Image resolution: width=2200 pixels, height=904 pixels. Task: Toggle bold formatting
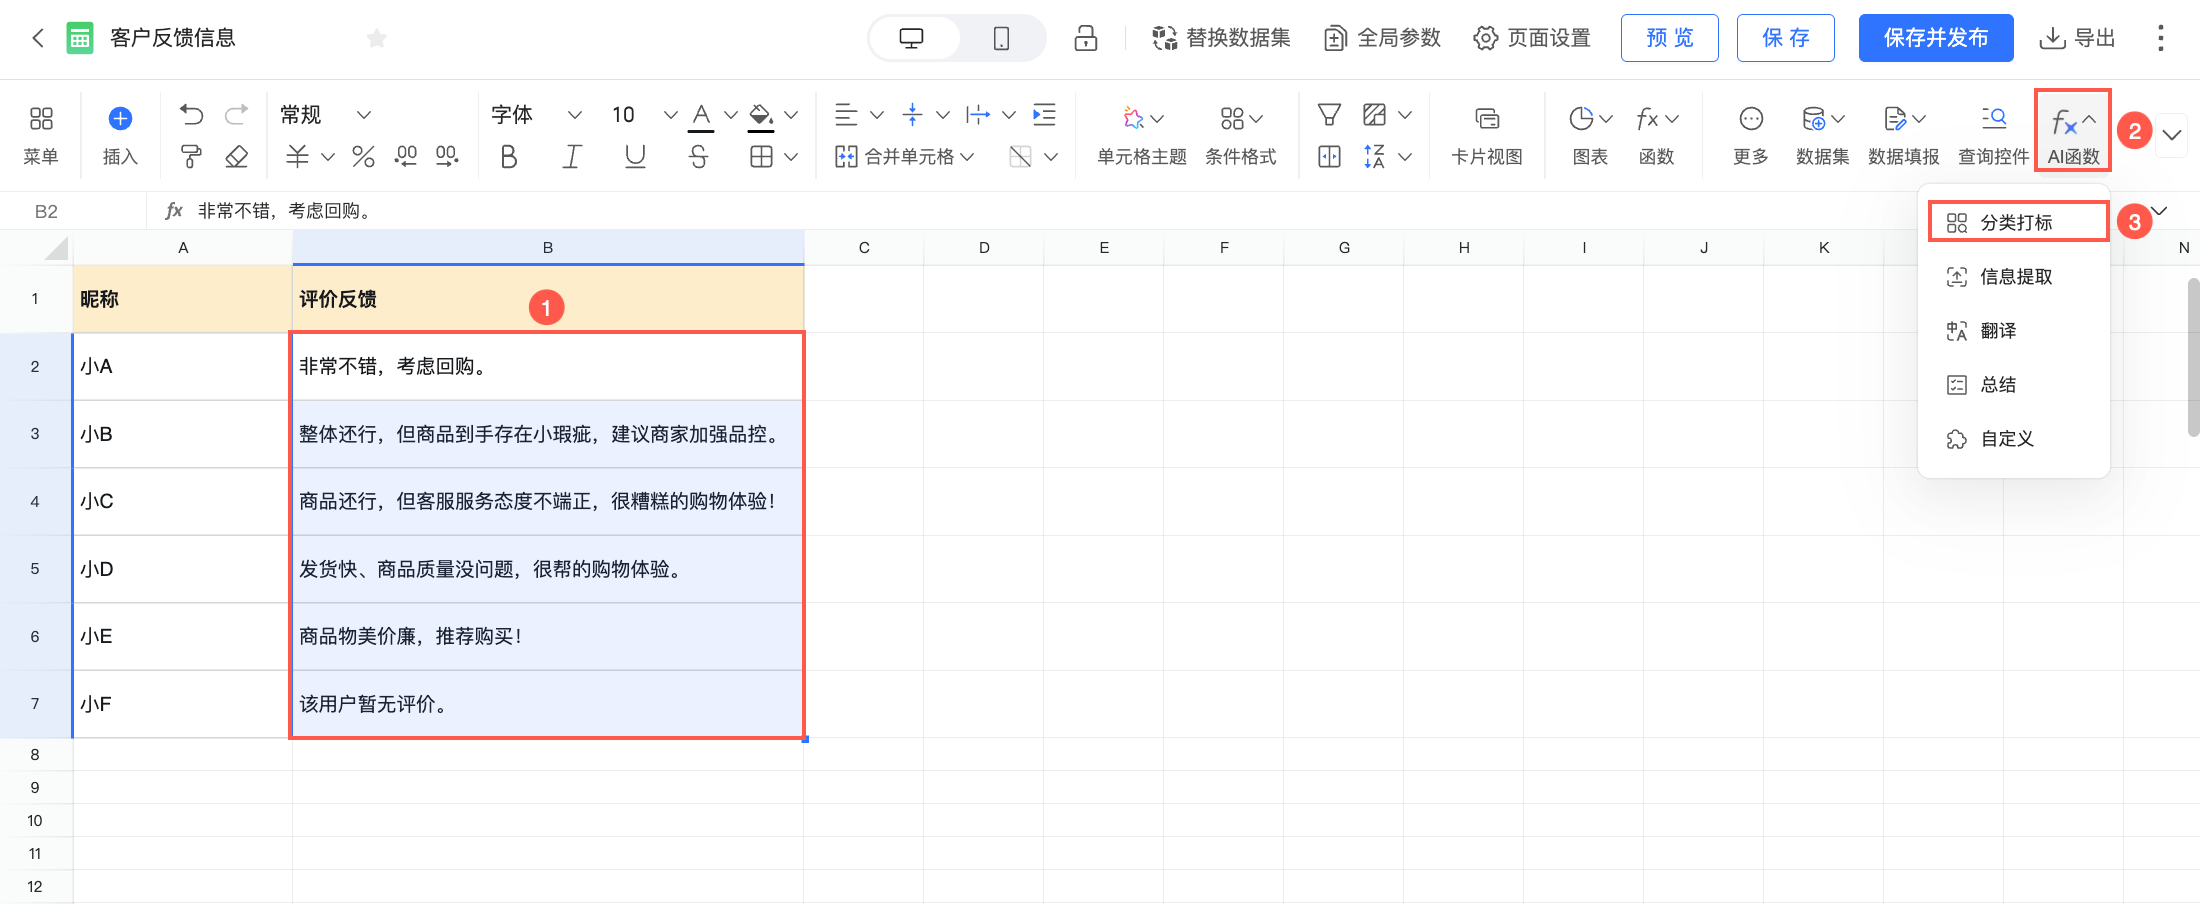[509, 157]
